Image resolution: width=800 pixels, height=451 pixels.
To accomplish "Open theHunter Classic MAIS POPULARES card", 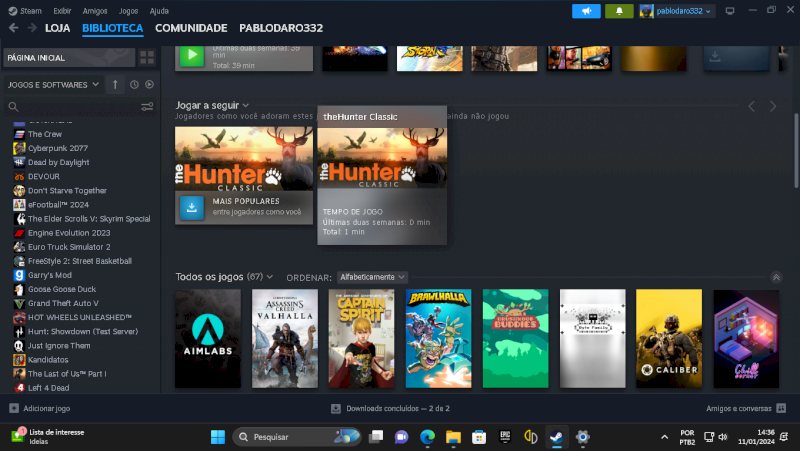I will coord(244,176).
